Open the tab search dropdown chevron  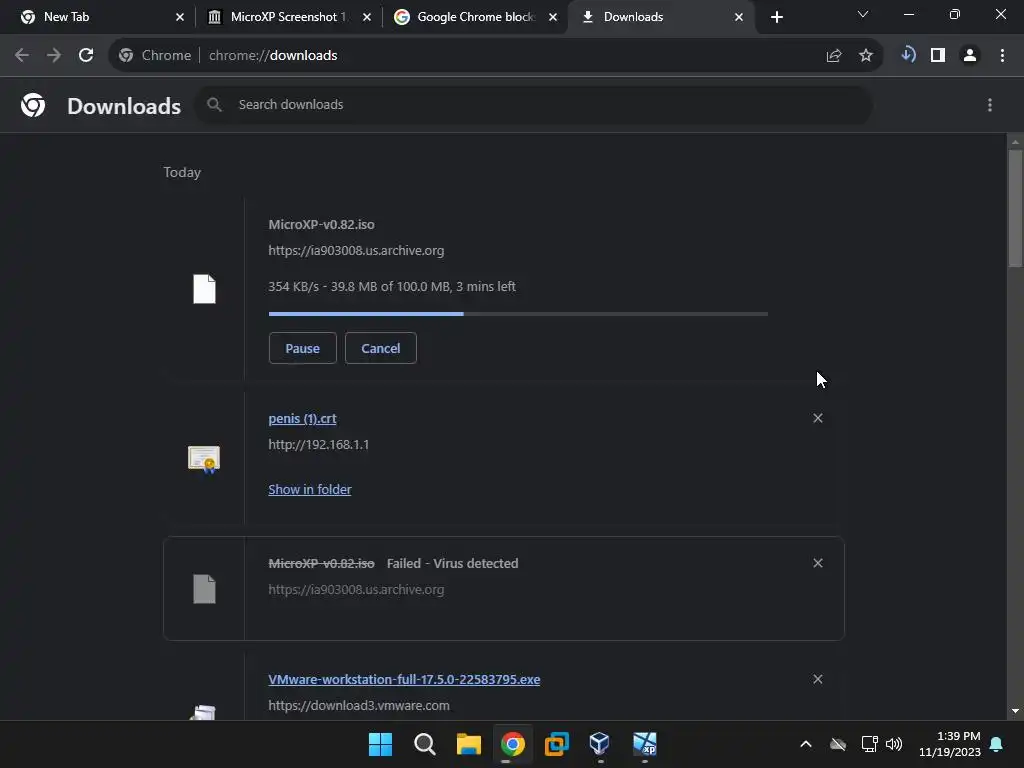tap(863, 14)
